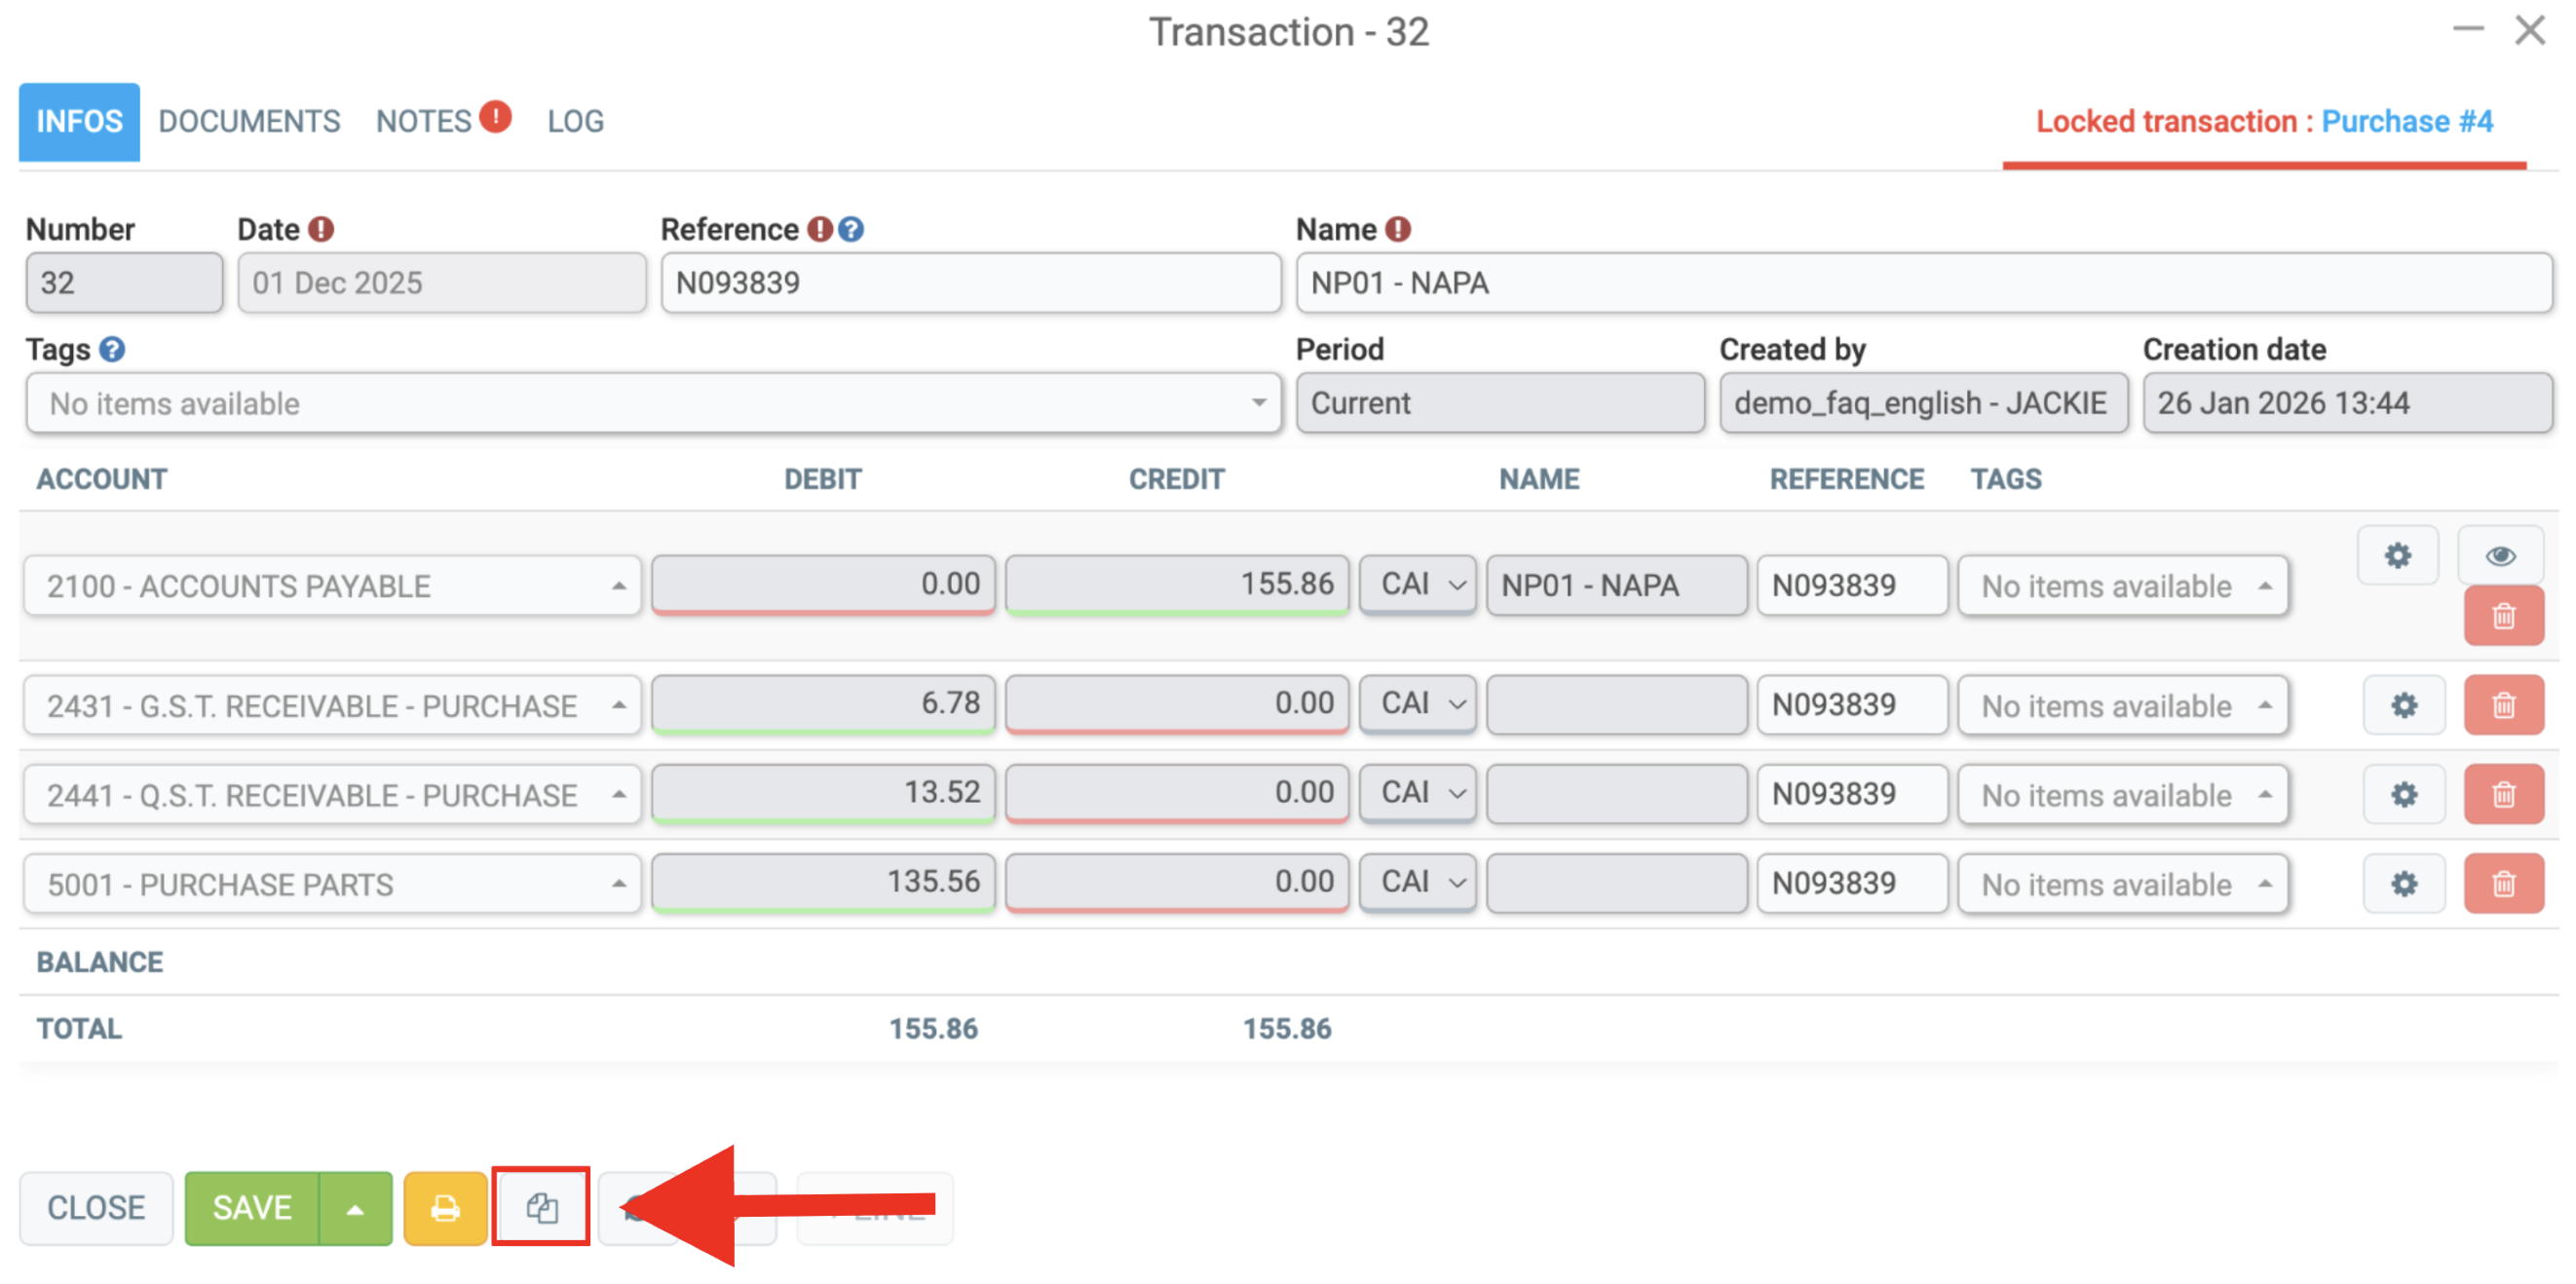Screen dimensions: 2576x1284
Task: Open CAI currency dropdown on Q.S.T. line
Action: (1418, 793)
